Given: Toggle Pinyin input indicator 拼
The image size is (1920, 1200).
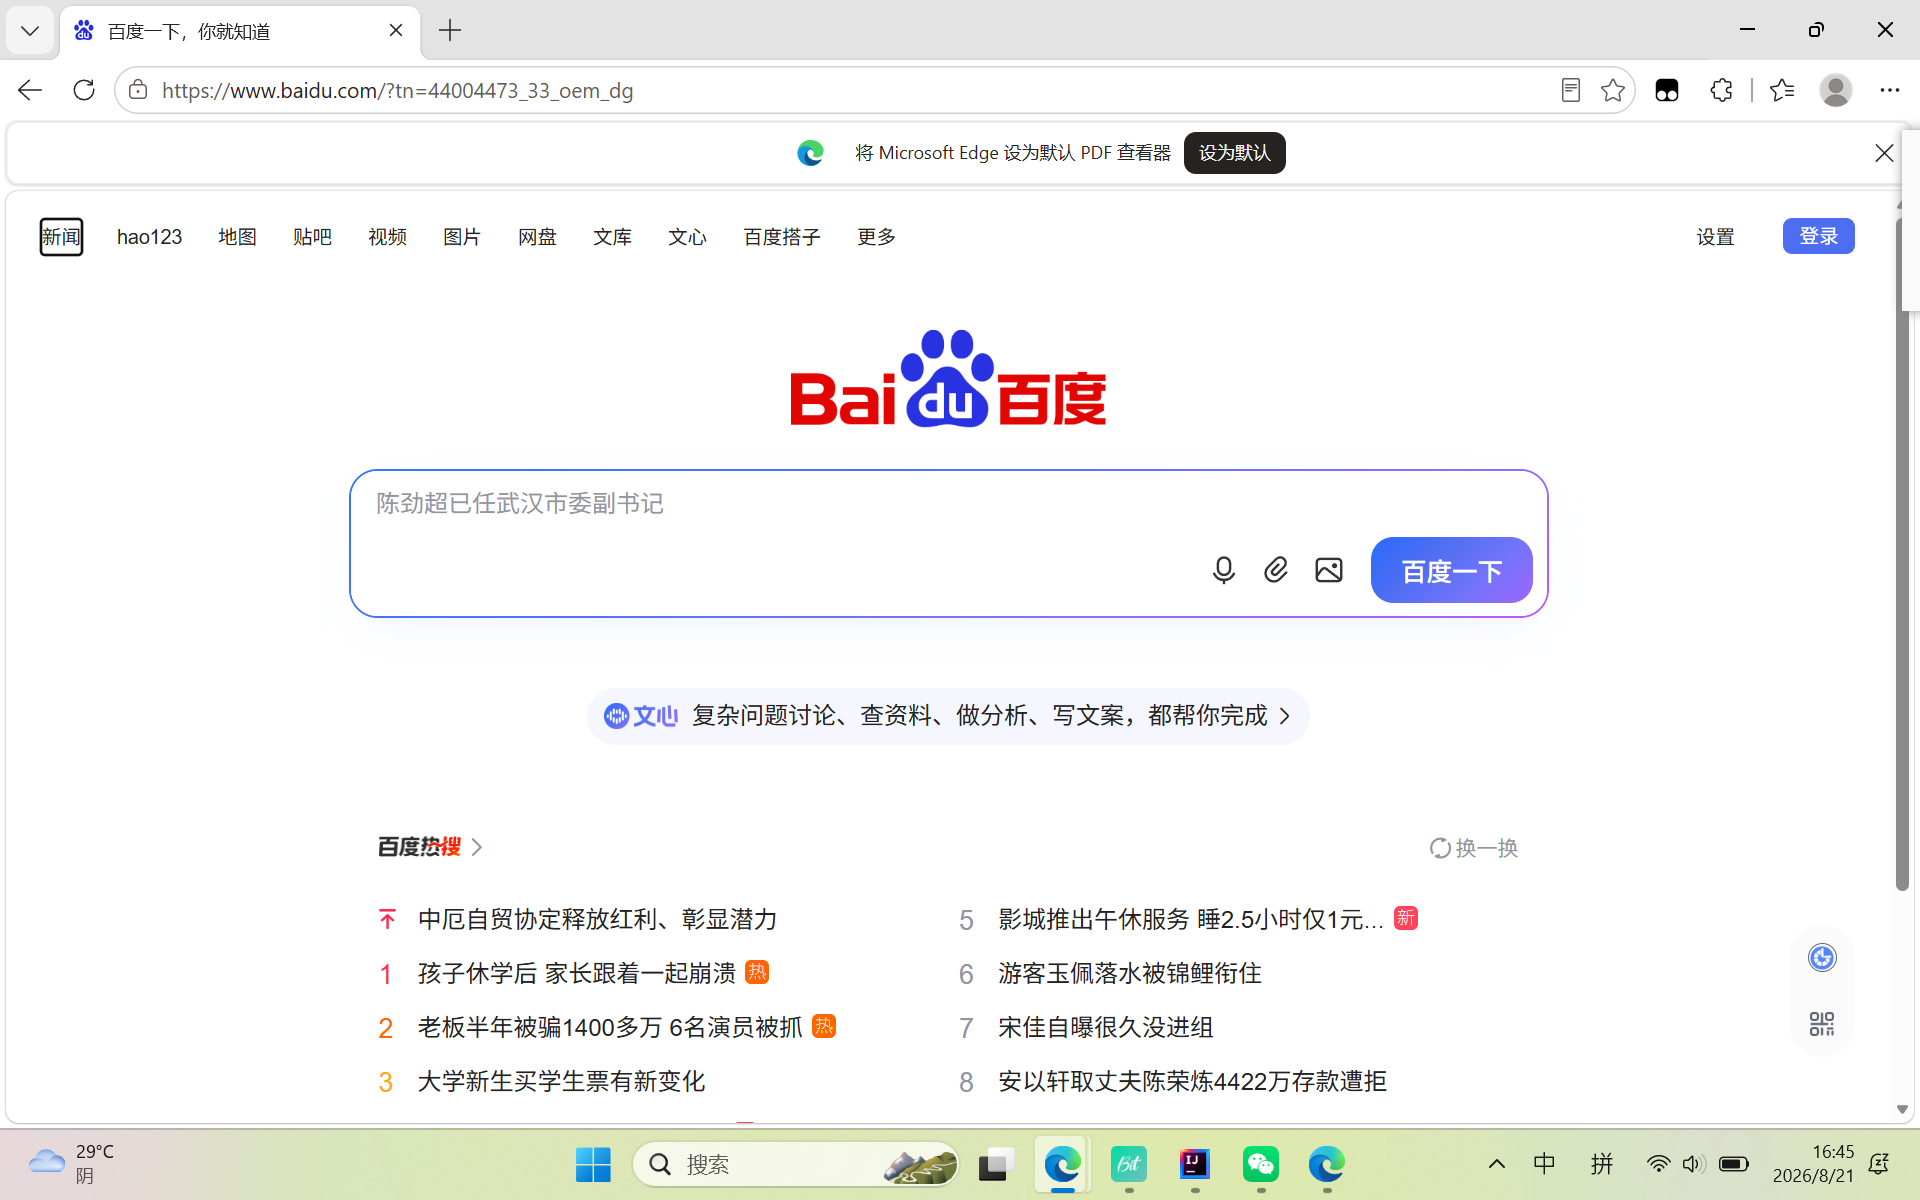Looking at the screenshot, I should [x=1602, y=1164].
